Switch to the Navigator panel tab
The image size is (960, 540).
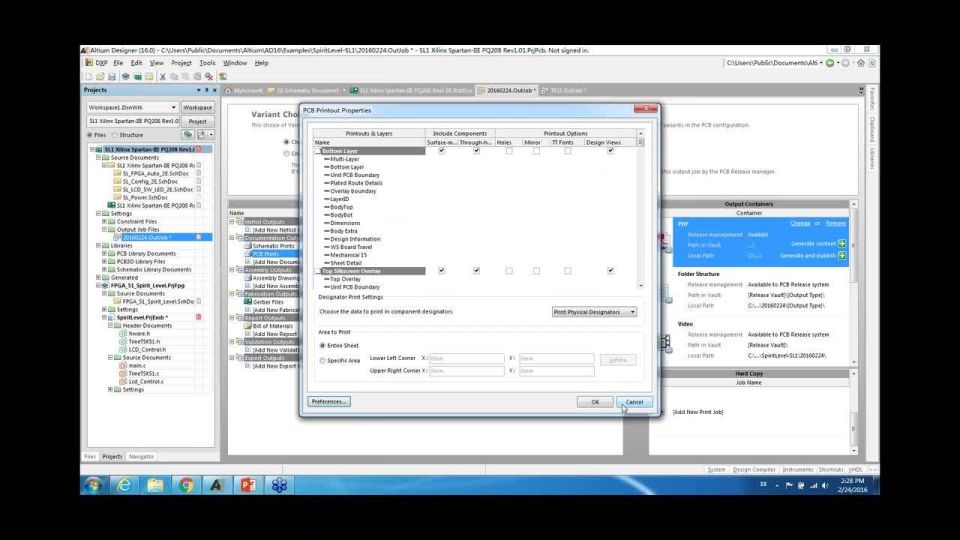[x=141, y=457]
